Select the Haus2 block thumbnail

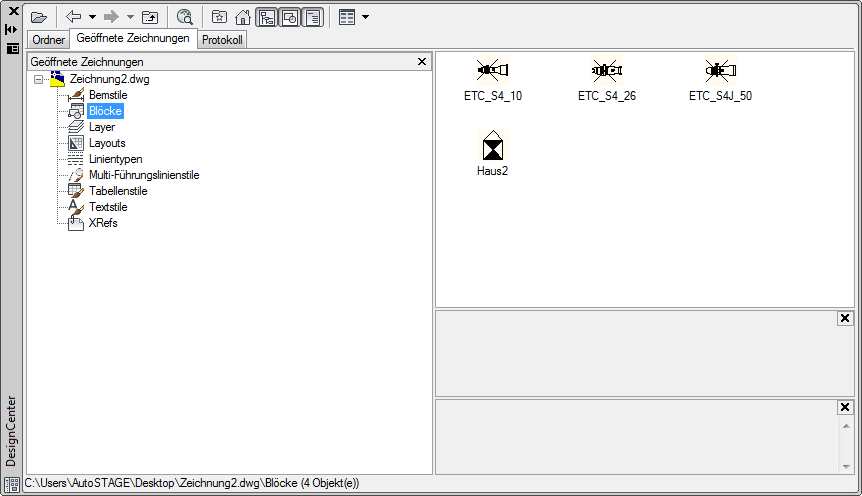493,150
